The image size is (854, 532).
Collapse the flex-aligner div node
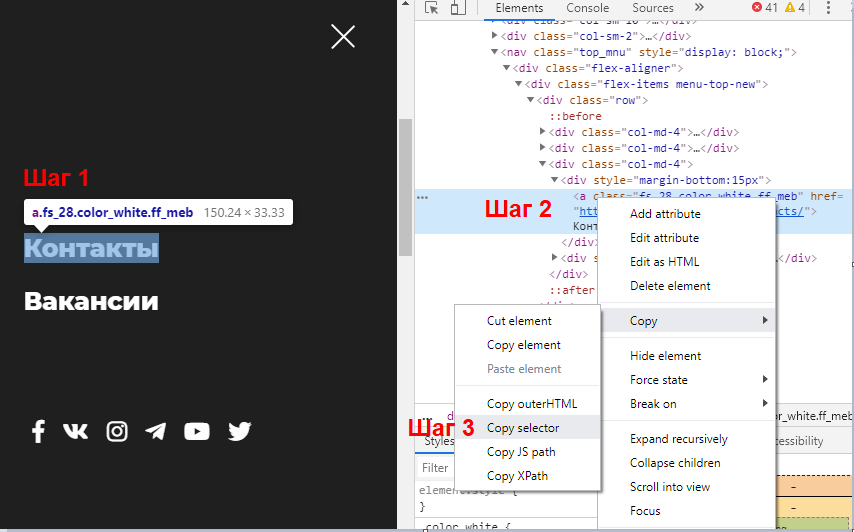[x=507, y=68]
